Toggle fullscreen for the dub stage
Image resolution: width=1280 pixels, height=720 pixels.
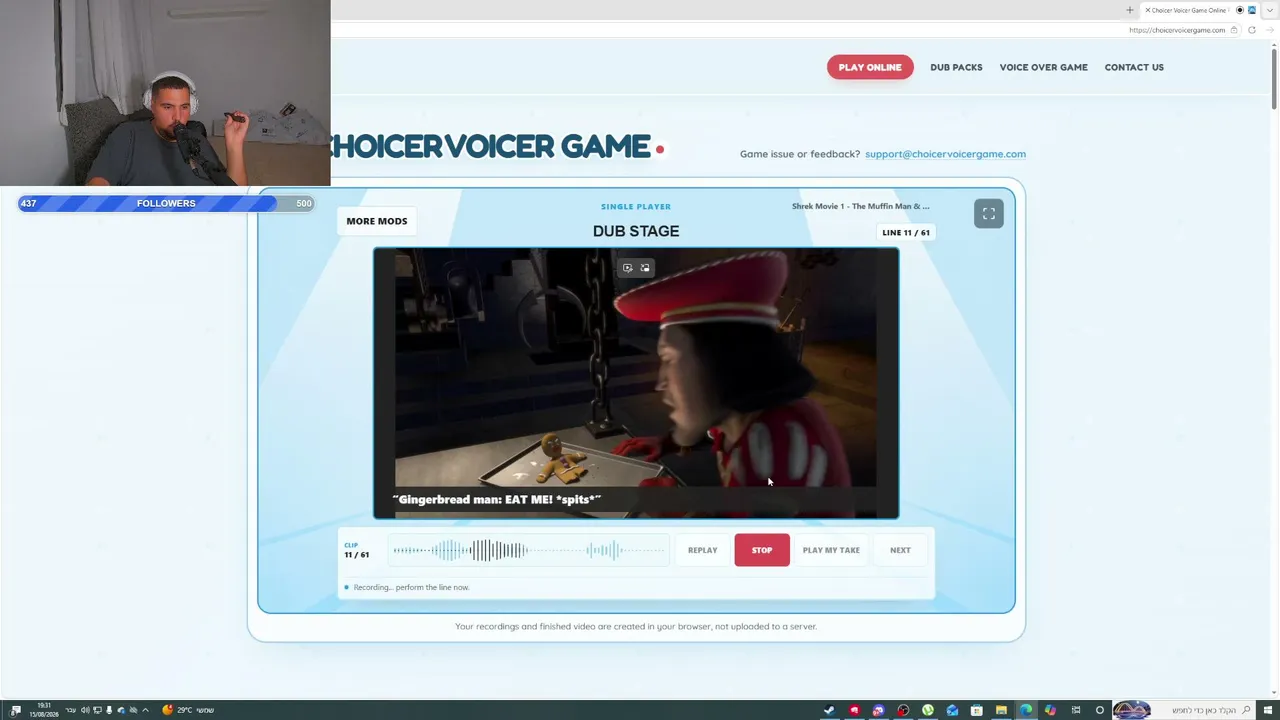pos(989,213)
